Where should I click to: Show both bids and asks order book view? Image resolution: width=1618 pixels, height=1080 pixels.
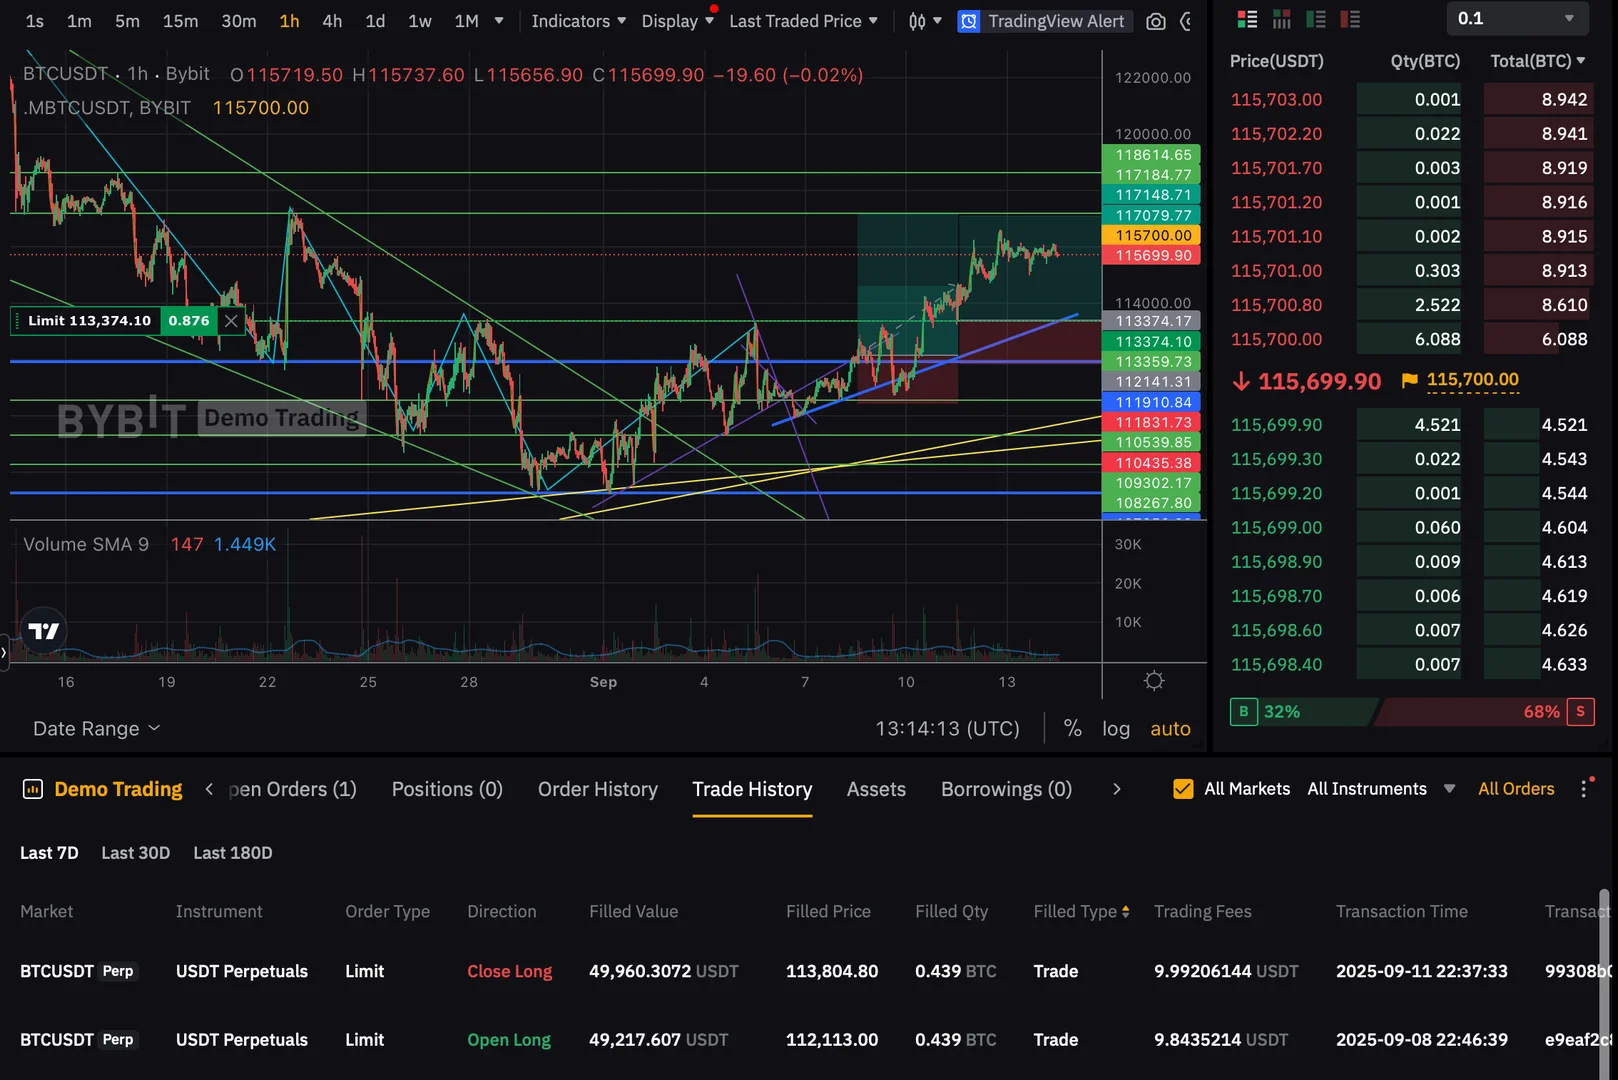click(1247, 19)
